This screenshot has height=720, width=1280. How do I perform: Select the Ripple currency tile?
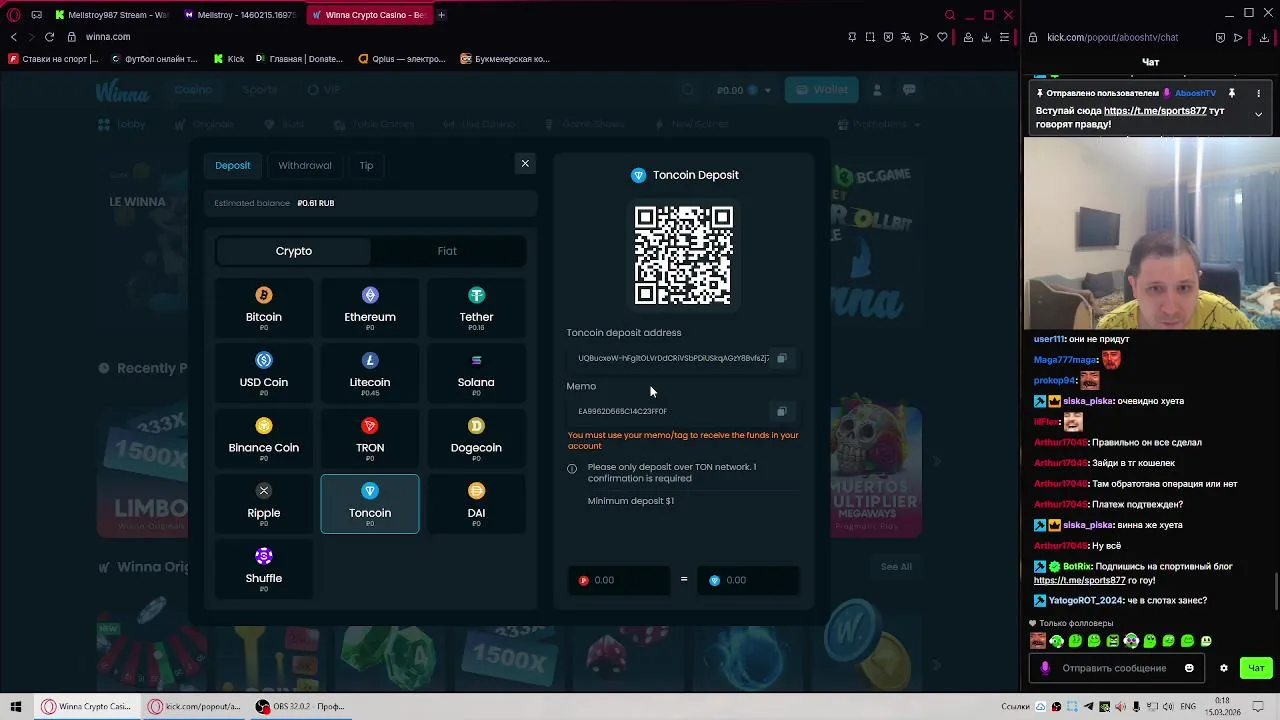pyautogui.click(x=264, y=504)
